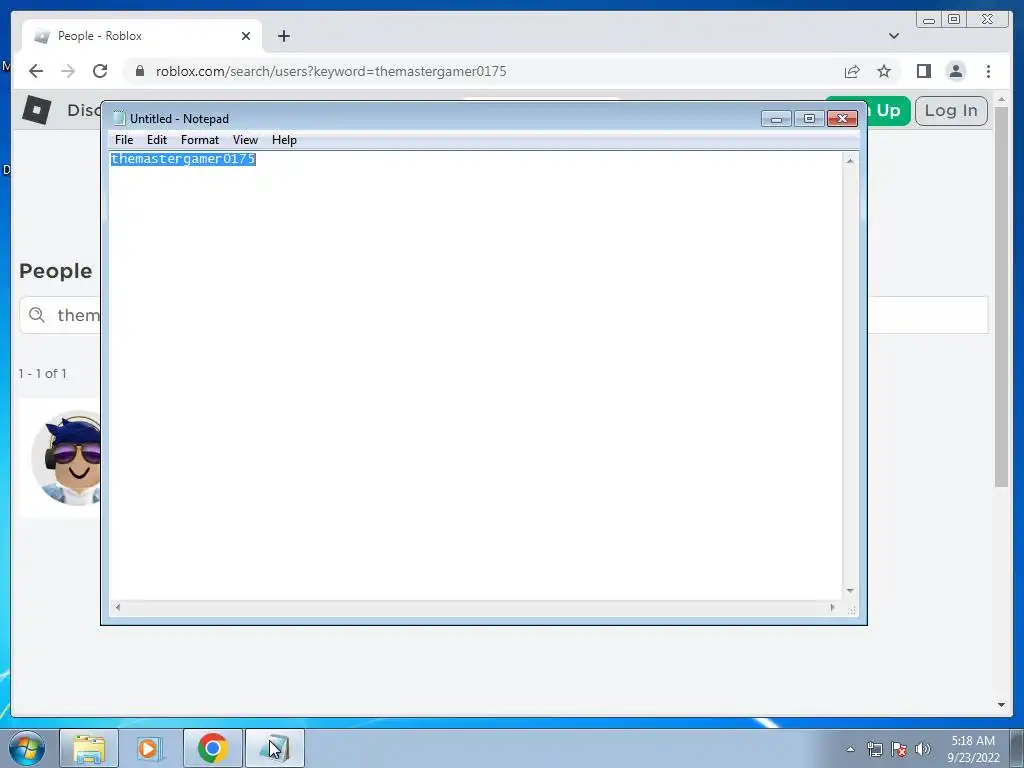
Task: Switch to Chrome from the taskbar
Action: 212,748
